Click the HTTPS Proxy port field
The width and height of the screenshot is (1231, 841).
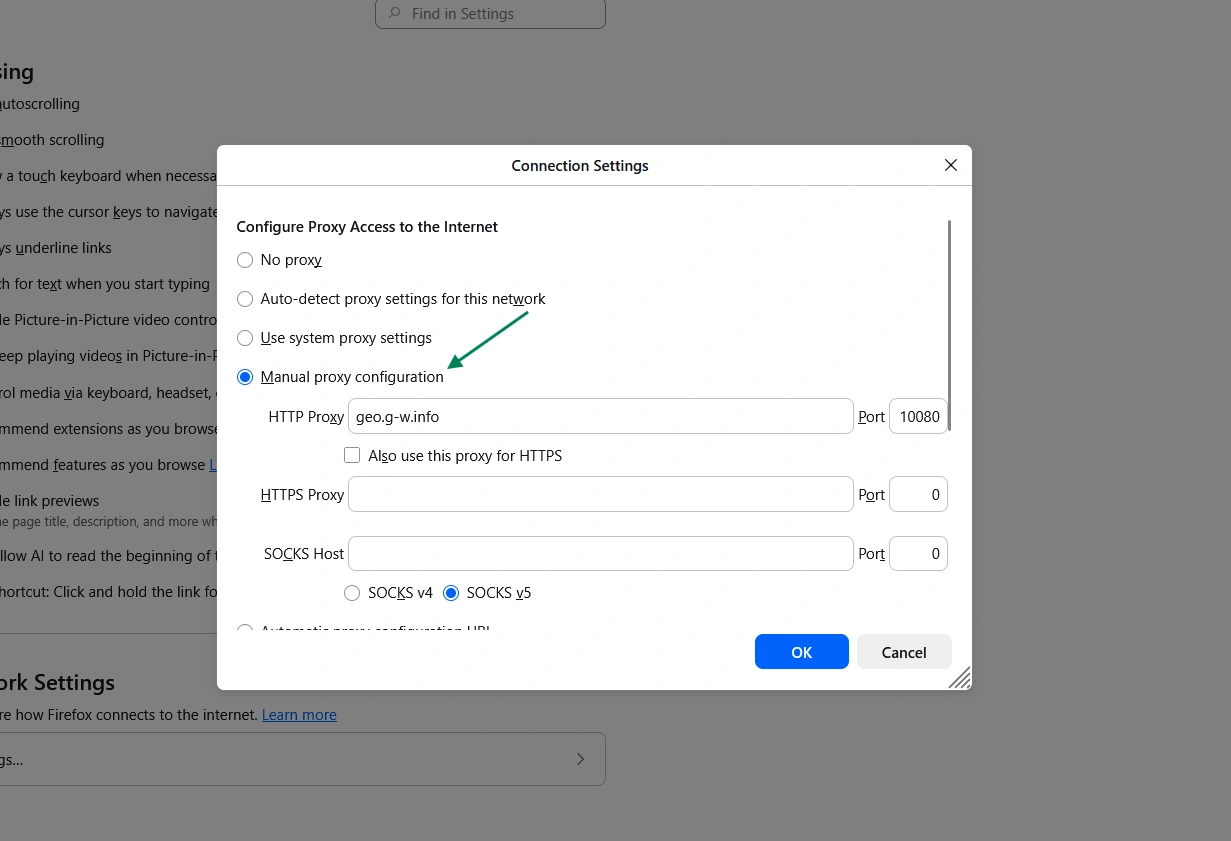pos(918,495)
